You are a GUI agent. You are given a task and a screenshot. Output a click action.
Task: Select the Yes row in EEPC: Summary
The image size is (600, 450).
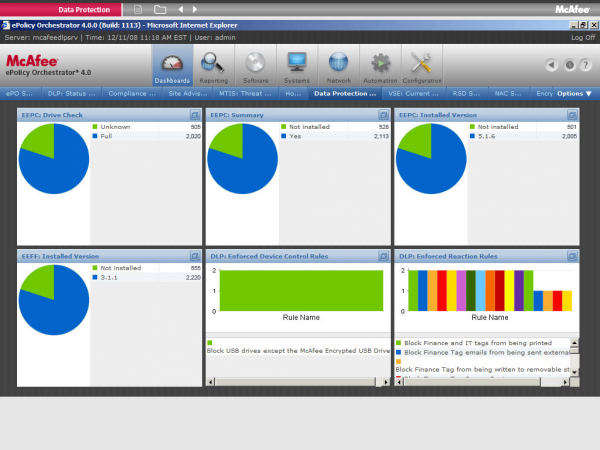tap(335, 136)
